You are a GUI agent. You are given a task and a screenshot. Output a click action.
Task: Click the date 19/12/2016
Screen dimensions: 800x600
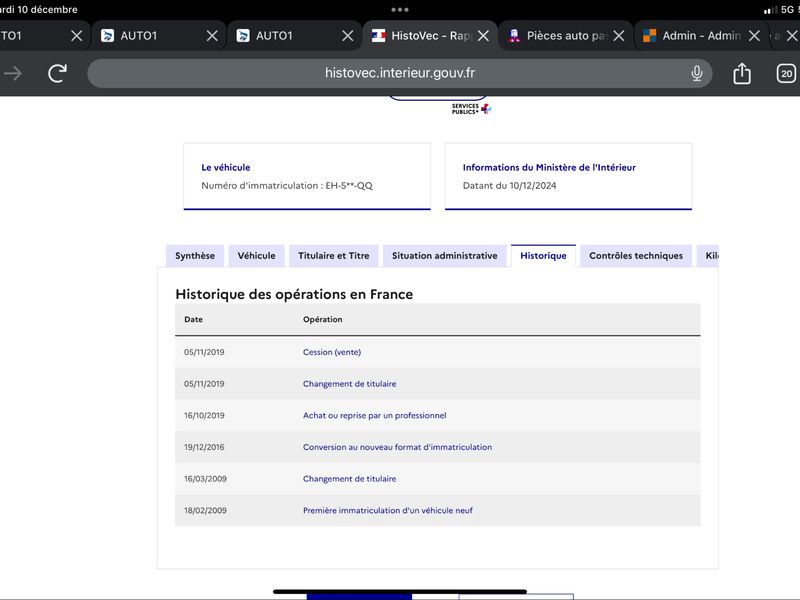click(204, 447)
